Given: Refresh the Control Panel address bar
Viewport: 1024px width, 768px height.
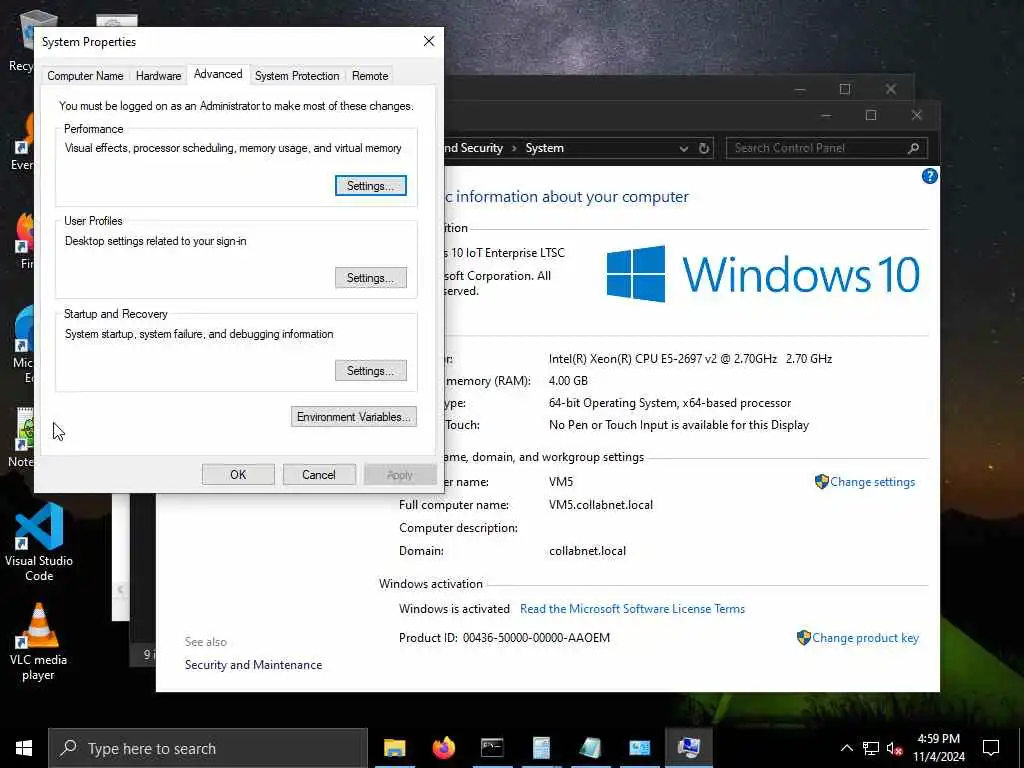Looking at the screenshot, I should pyautogui.click(x=703, y=148).
